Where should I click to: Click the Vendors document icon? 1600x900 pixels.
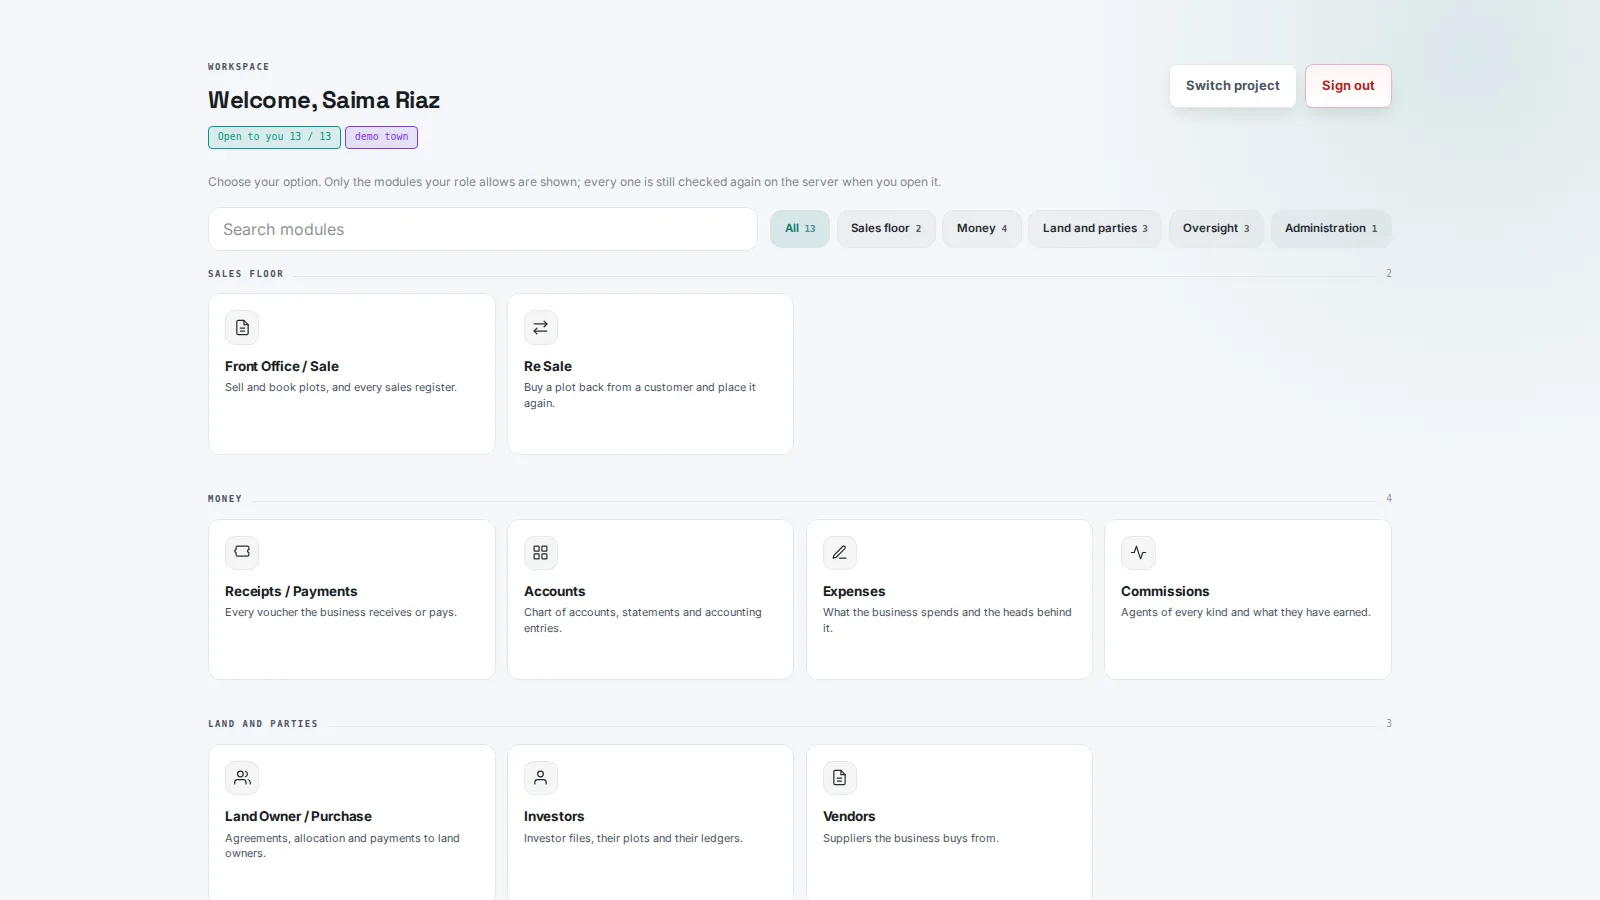pyautogui.click(x=840, y=778)
